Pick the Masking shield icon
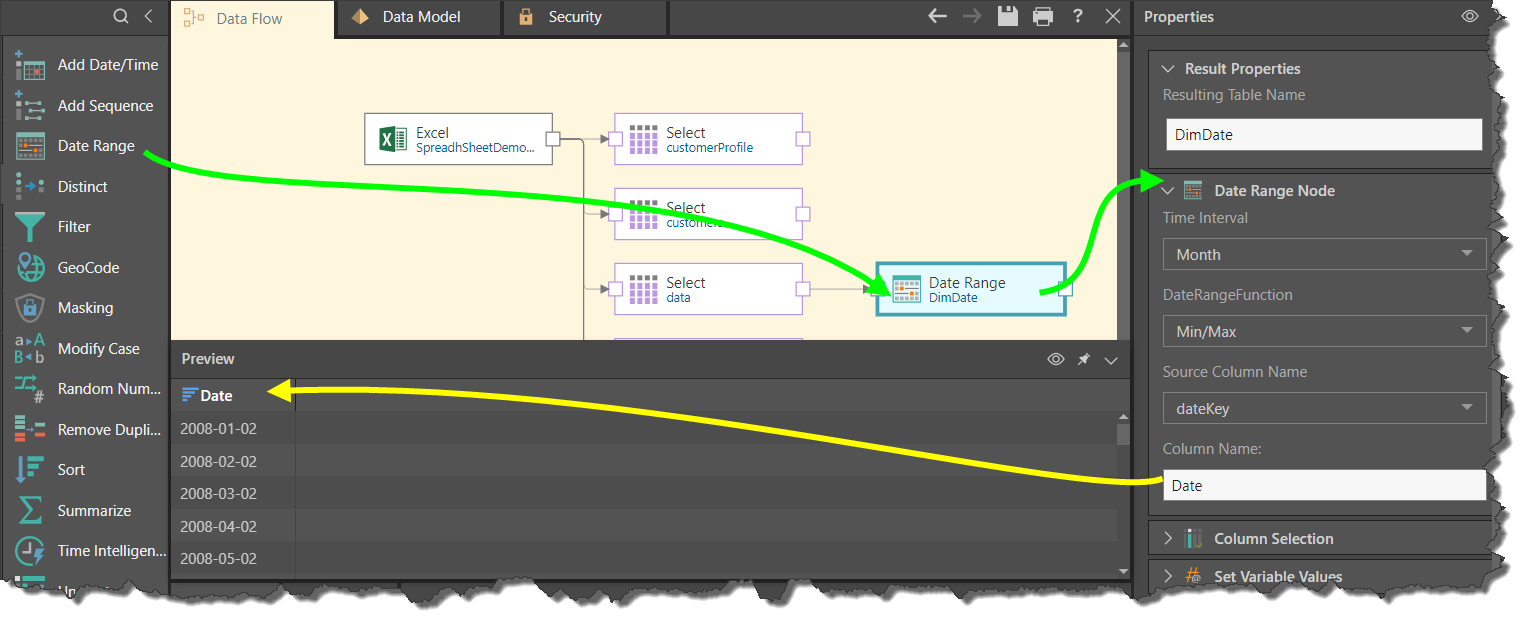This screenshot has width=1530, height=623. tap(30, 308)
